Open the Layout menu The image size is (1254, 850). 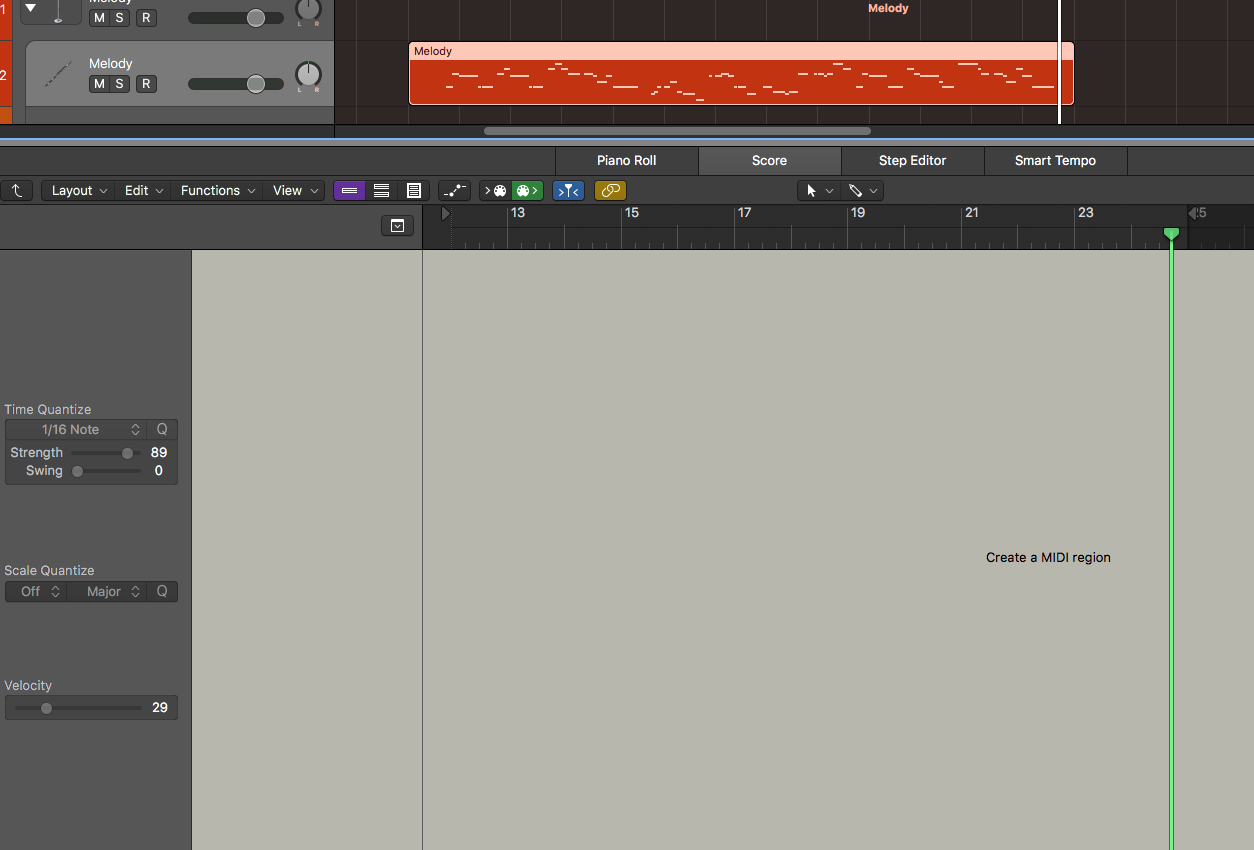80,190
